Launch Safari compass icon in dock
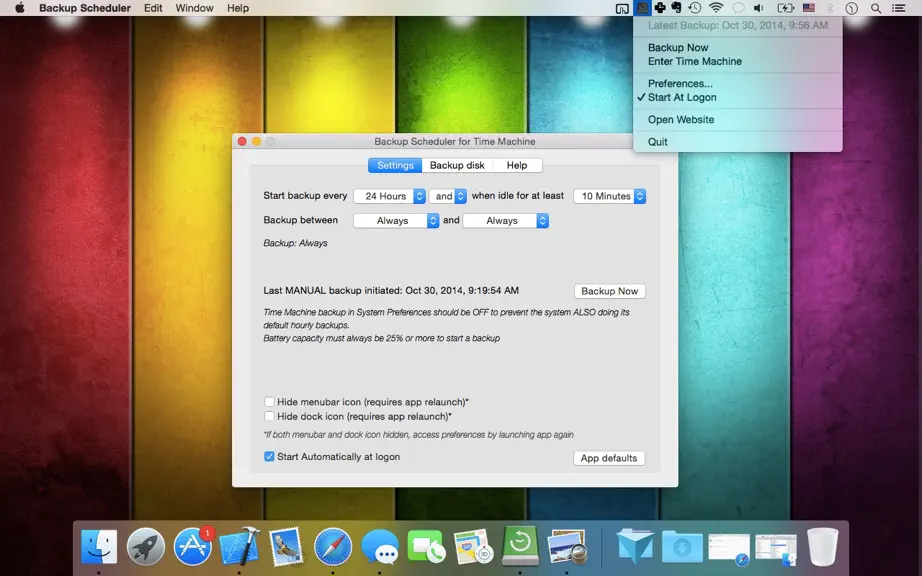922x576 pixels. 333,547
